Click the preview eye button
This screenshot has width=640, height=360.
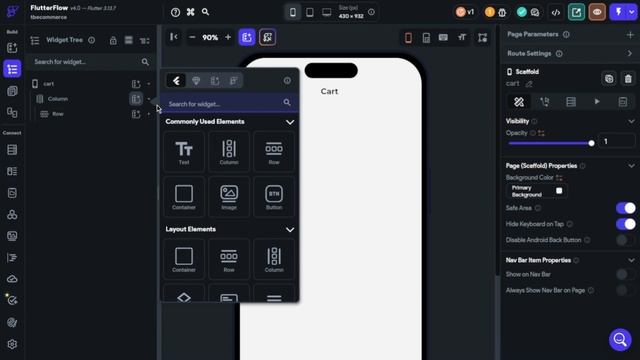click(x=597, y=12)
